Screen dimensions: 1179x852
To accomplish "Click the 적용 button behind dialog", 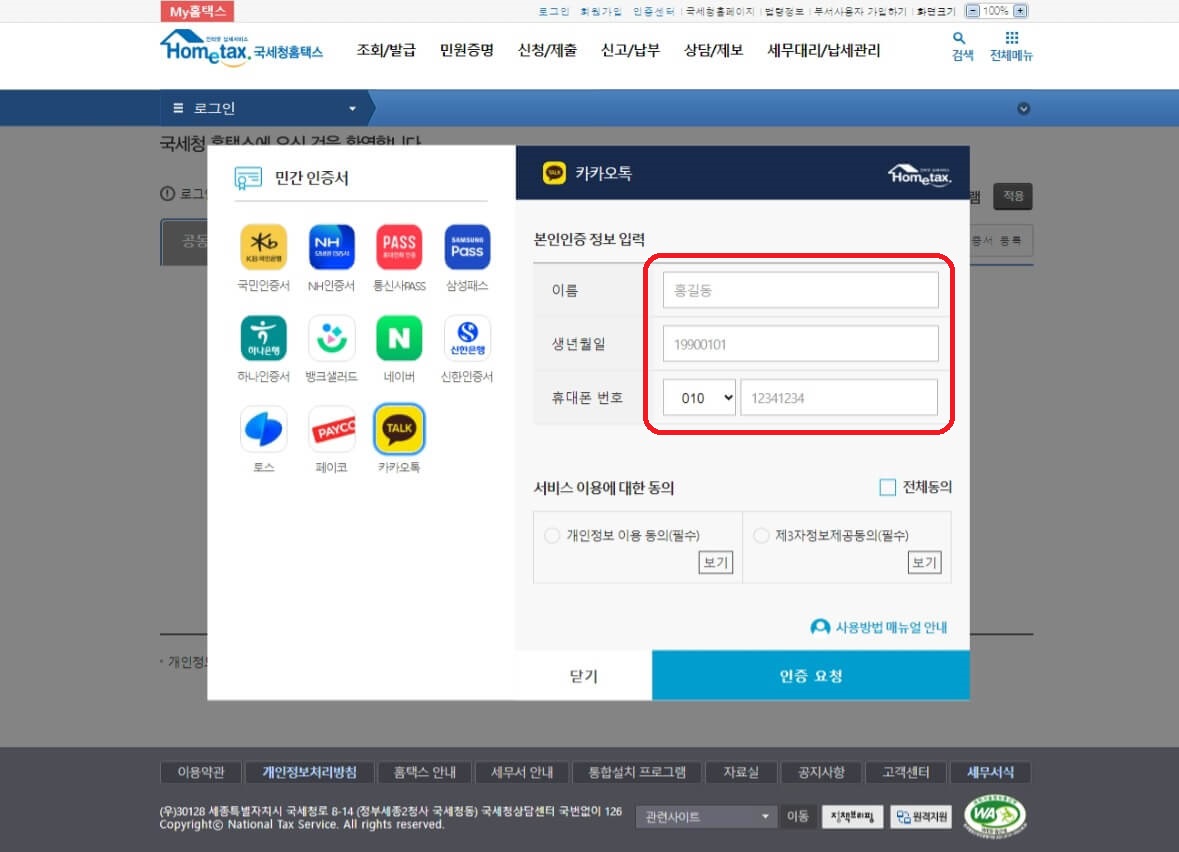I will pos(1012,196).
